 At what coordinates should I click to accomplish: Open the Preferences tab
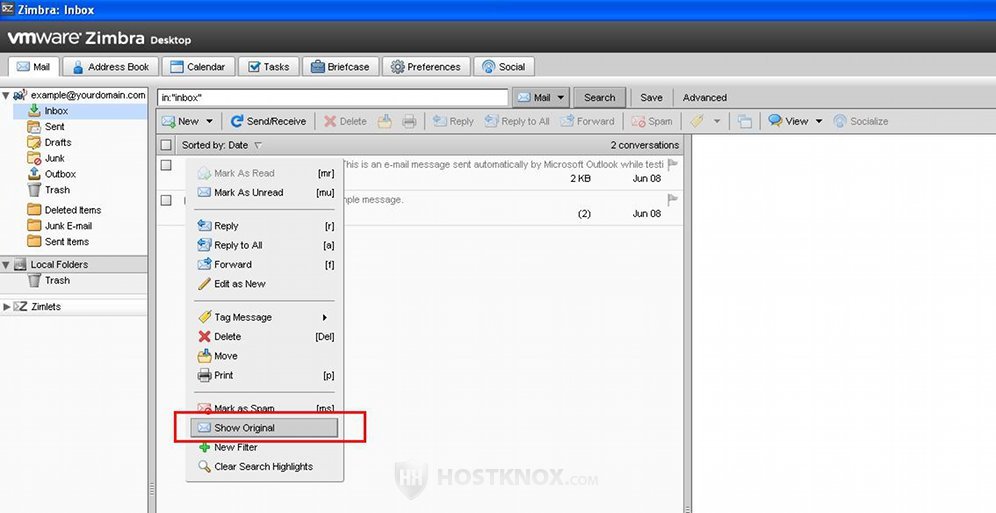click(426, 67)
